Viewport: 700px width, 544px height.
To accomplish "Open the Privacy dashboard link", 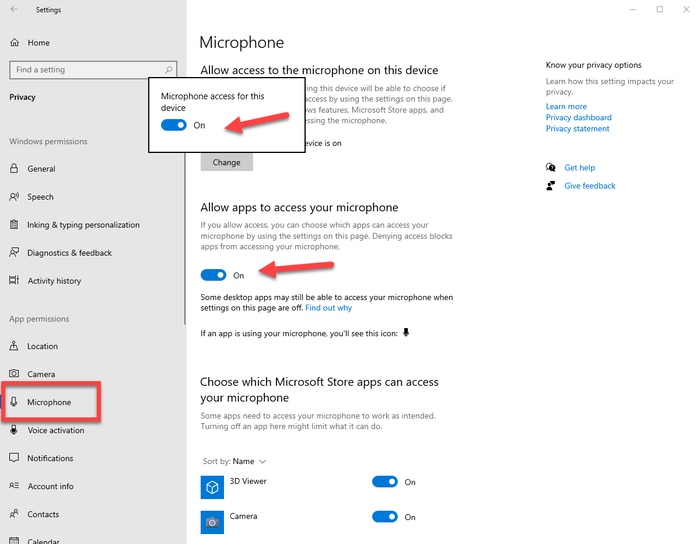I will click(578, 118).
